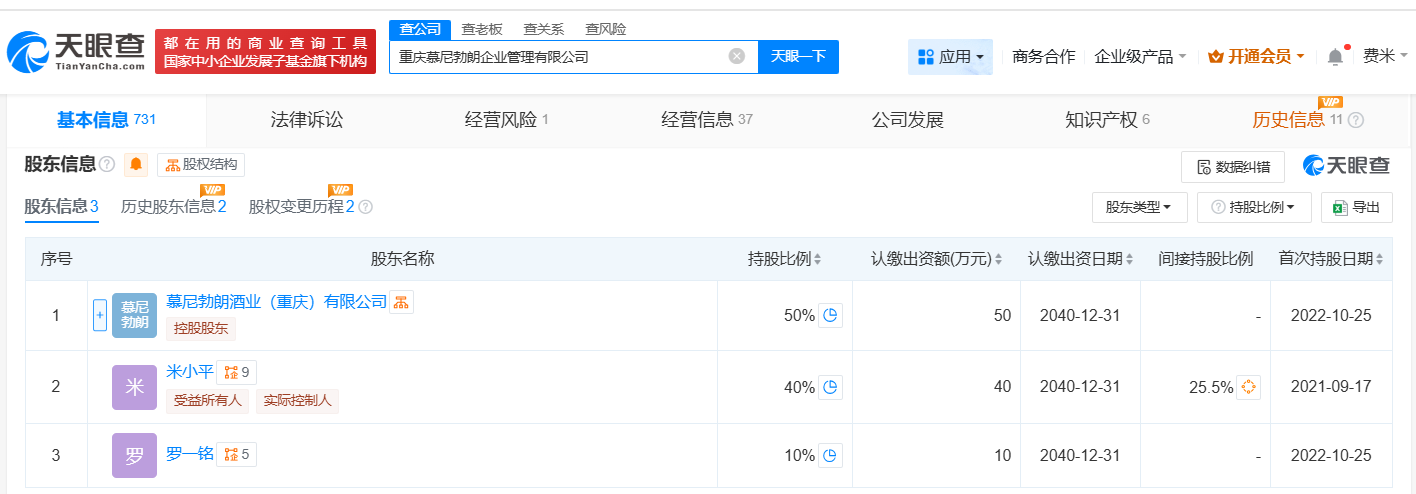
Task: Expand row 1 shareholder with plus icon
Action: 99,316
